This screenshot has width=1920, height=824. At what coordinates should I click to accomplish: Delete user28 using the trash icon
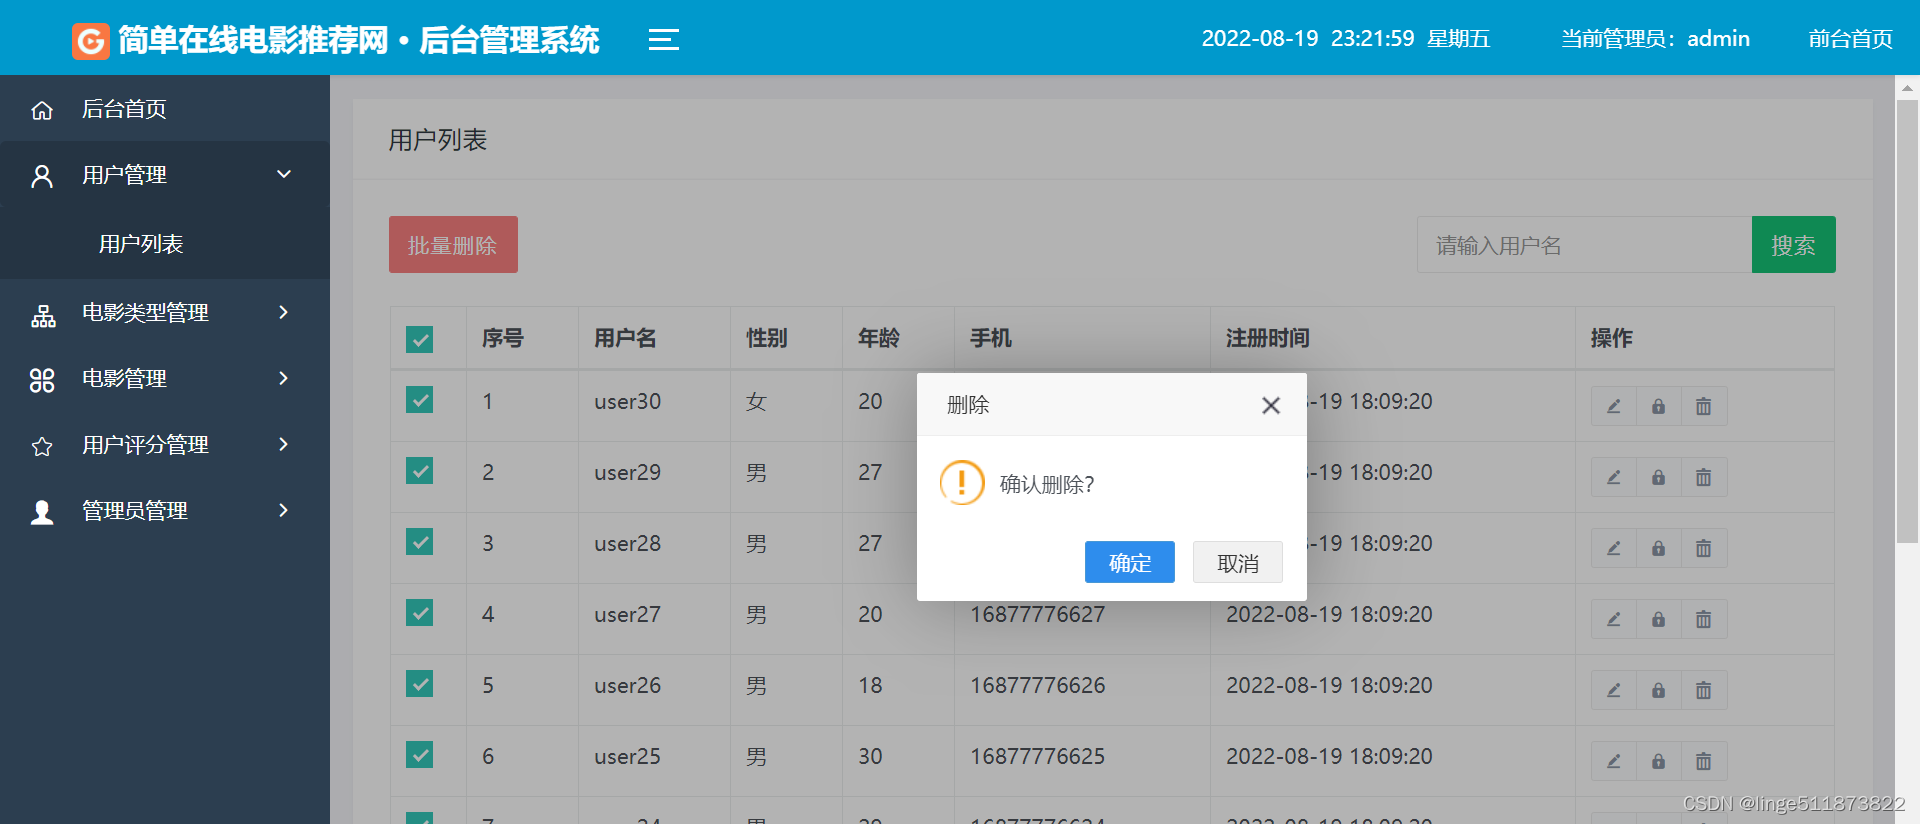tap(1704, 548)
